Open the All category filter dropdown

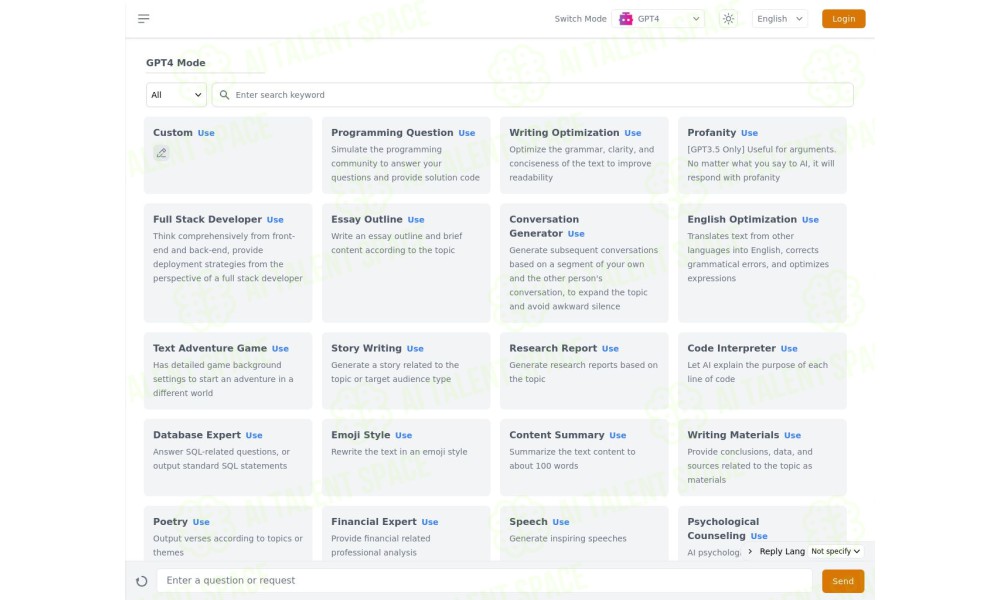(x=176, y=95)
